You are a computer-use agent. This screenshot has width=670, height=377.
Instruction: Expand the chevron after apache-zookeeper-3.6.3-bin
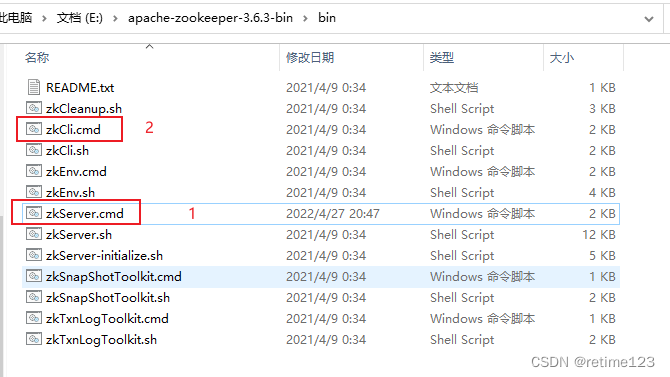tap(305, 18)
